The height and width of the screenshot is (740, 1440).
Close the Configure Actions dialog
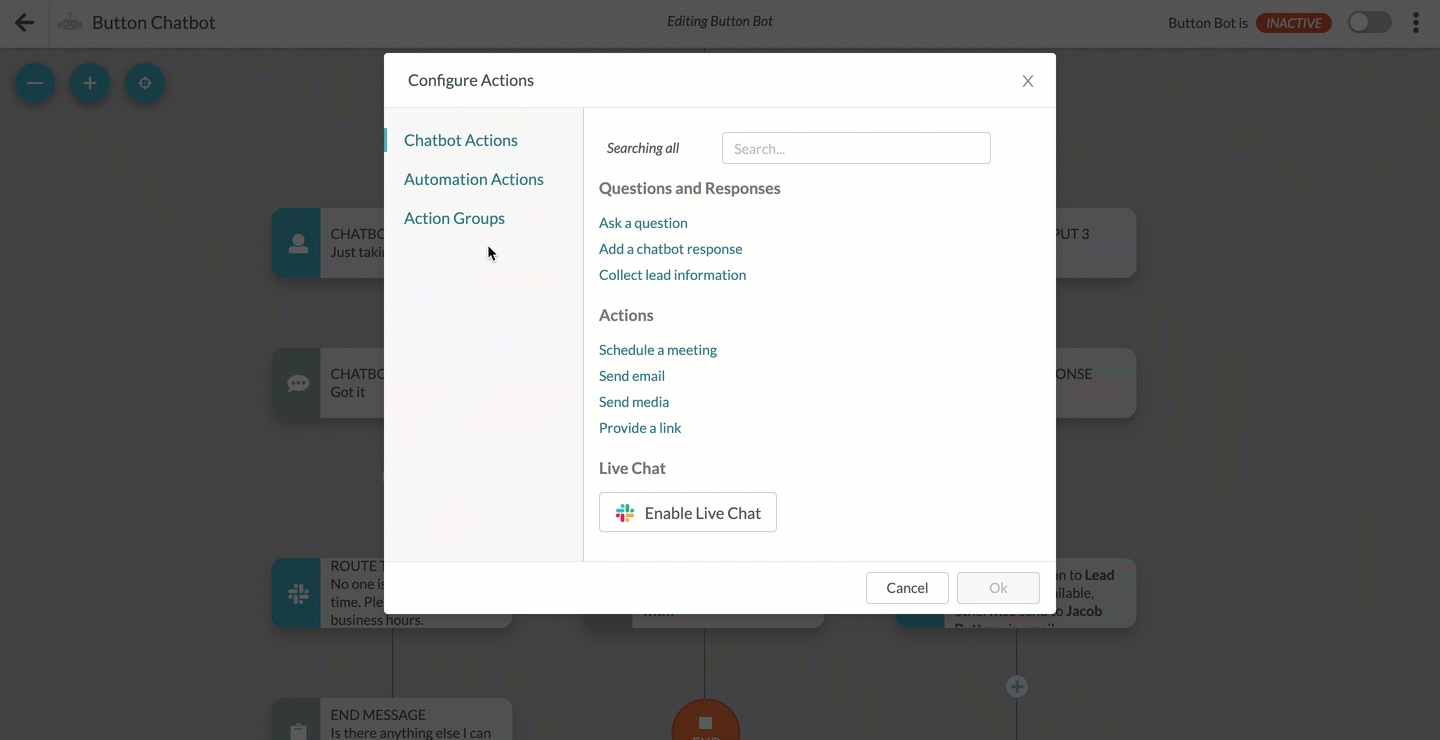click(1028, 81)
